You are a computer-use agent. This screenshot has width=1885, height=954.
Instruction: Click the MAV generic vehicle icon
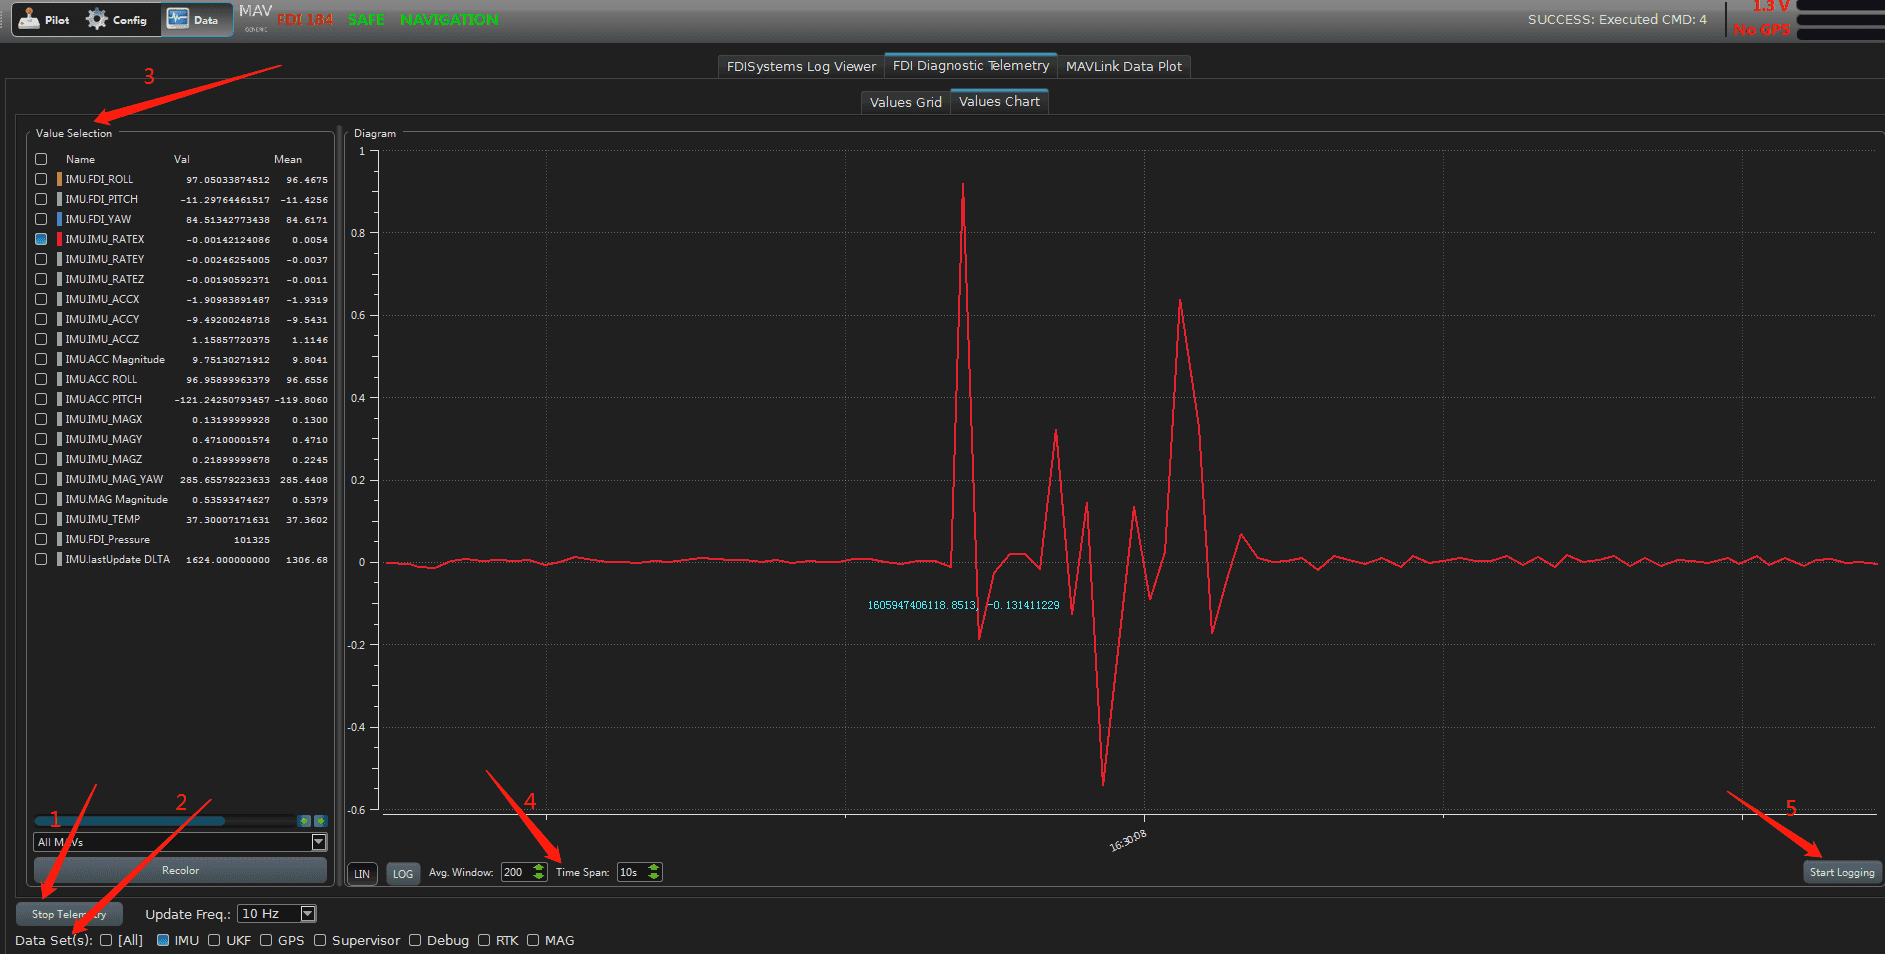point(256,17)
